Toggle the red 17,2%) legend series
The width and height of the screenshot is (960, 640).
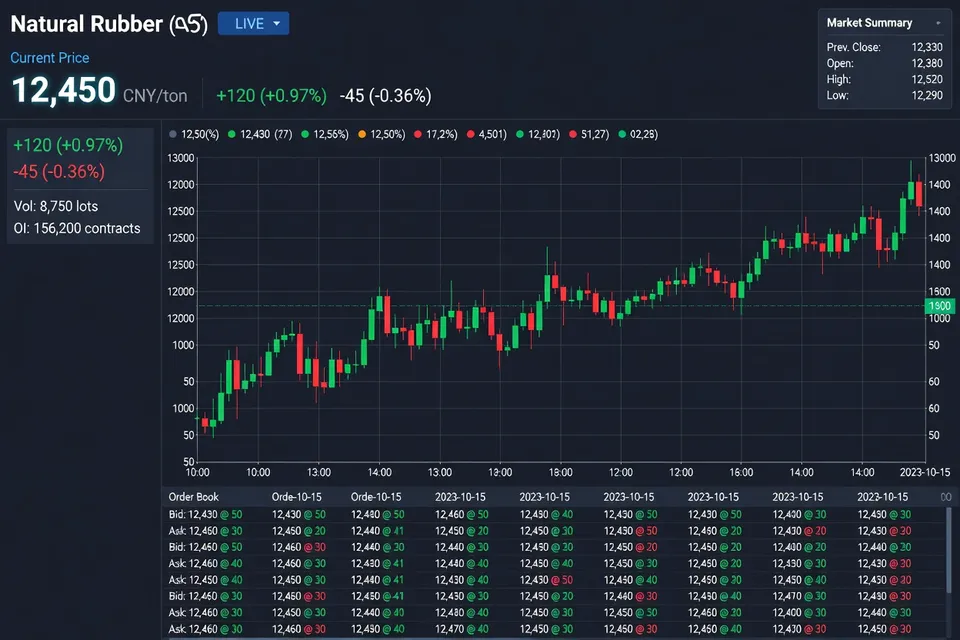click(436, 134)
